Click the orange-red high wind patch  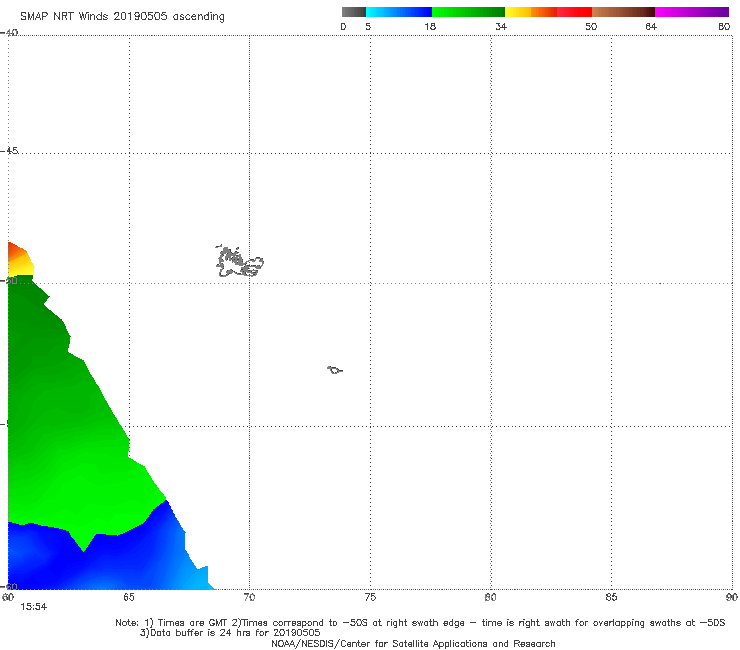tap(18, 254)
